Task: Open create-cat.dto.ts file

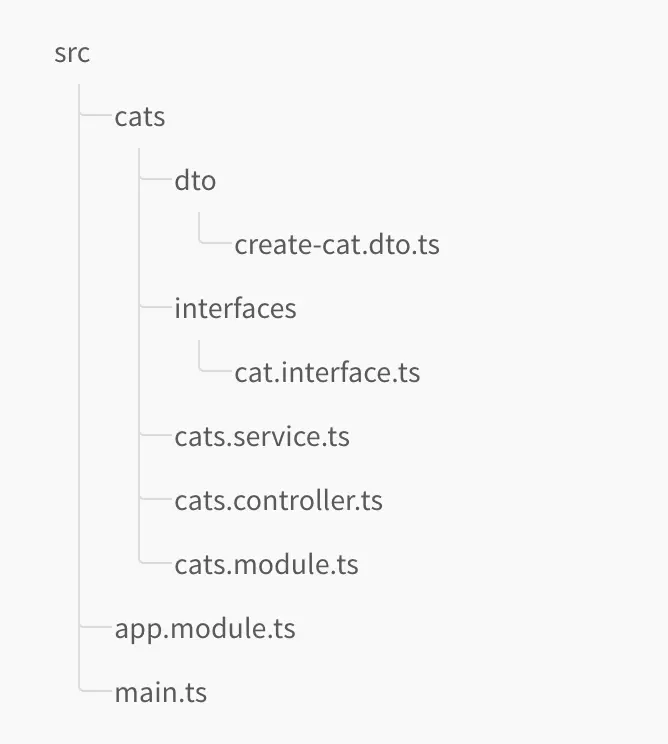Action: [x=337, y=245]
